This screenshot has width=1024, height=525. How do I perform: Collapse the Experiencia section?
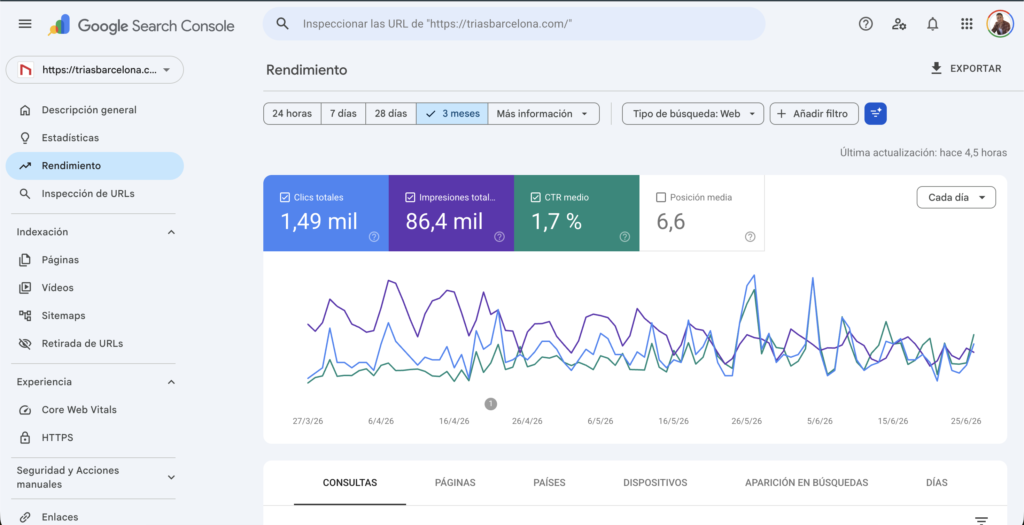(x=171, y=382)
